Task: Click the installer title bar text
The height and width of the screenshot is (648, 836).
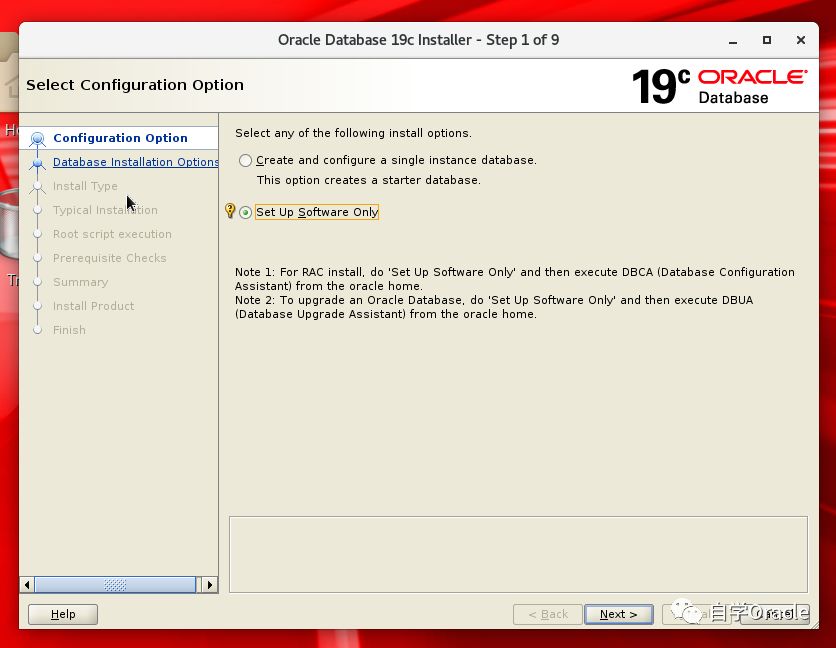Action: (419, 40)
